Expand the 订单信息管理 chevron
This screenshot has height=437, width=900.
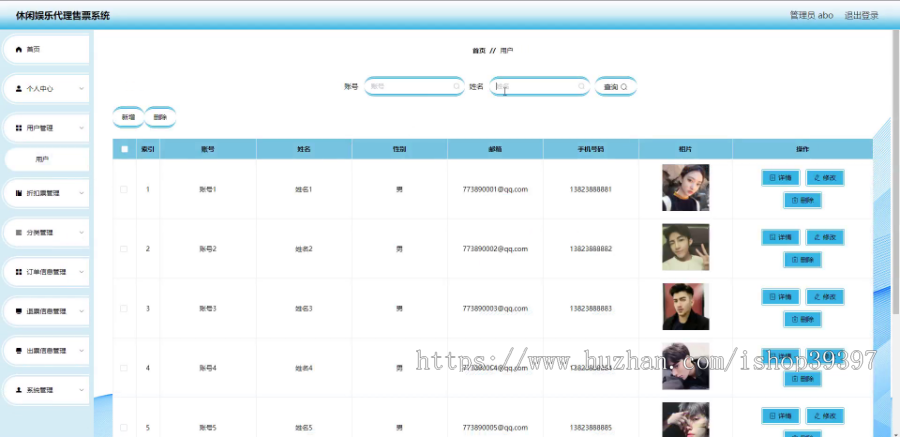click(82, 272)
